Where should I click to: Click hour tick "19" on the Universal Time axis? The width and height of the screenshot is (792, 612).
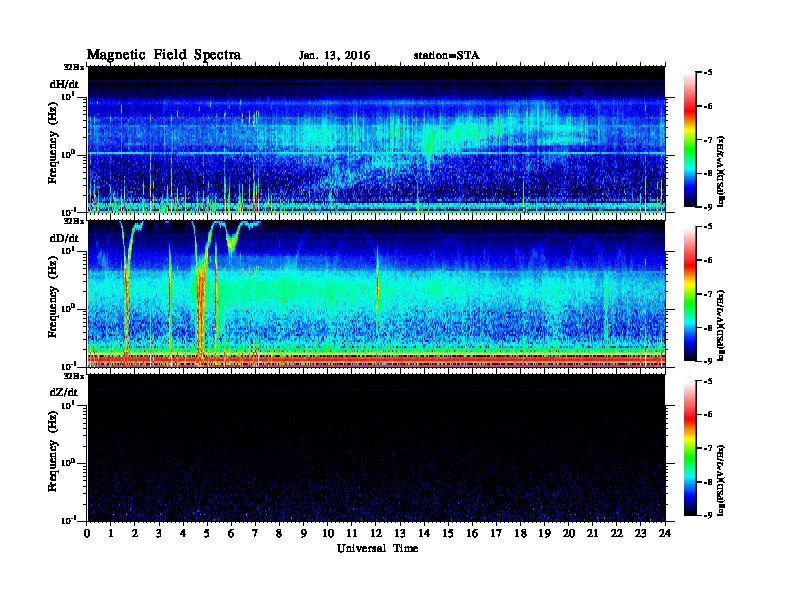pos(544,534)
